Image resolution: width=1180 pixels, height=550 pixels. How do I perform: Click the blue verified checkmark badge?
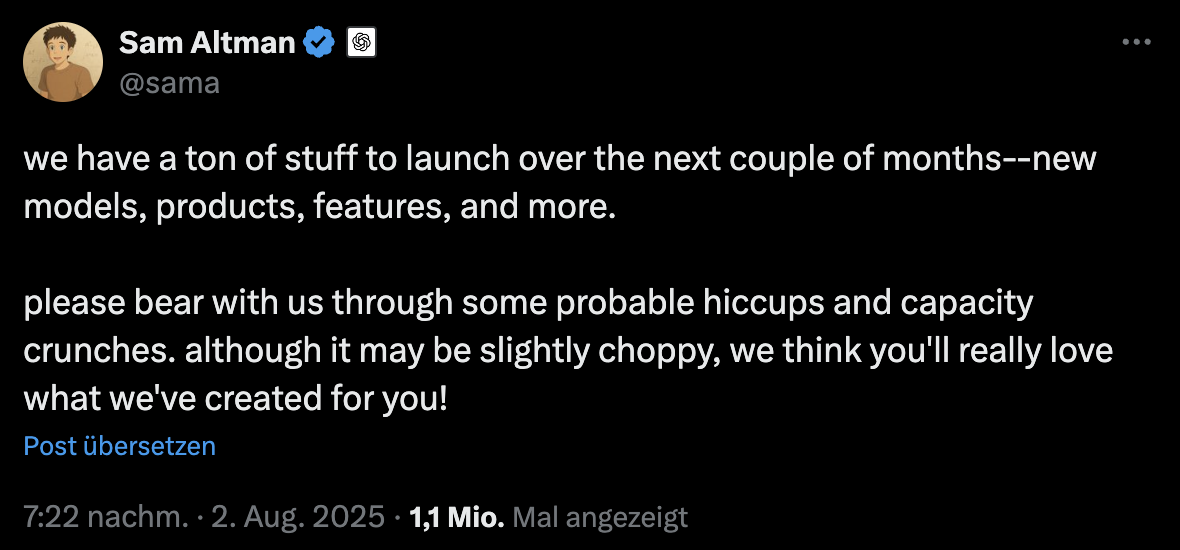[x=319, y=43]
